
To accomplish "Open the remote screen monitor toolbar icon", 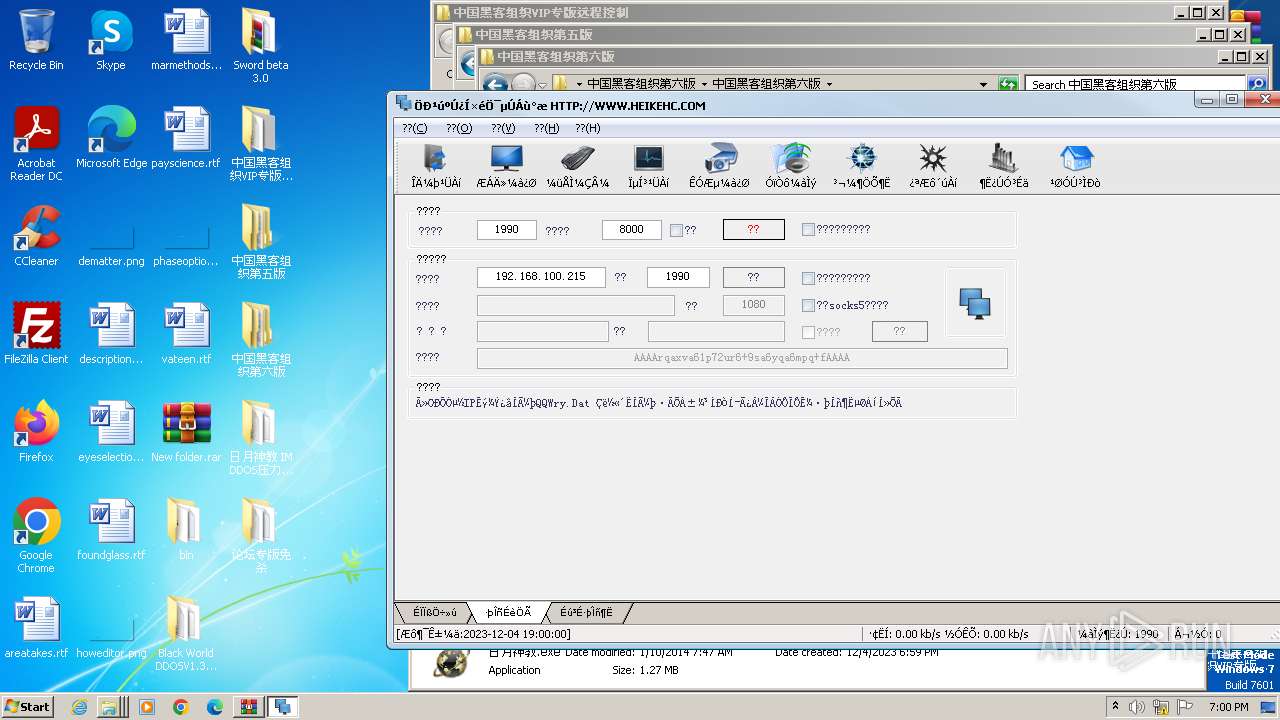I will (506, 165).
